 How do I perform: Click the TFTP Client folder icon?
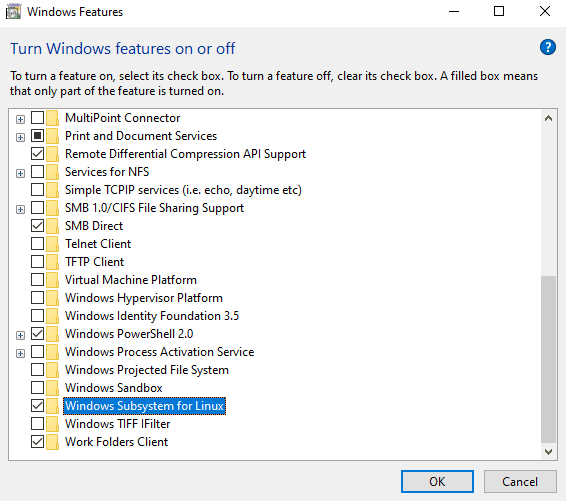[x=52, y=262]
